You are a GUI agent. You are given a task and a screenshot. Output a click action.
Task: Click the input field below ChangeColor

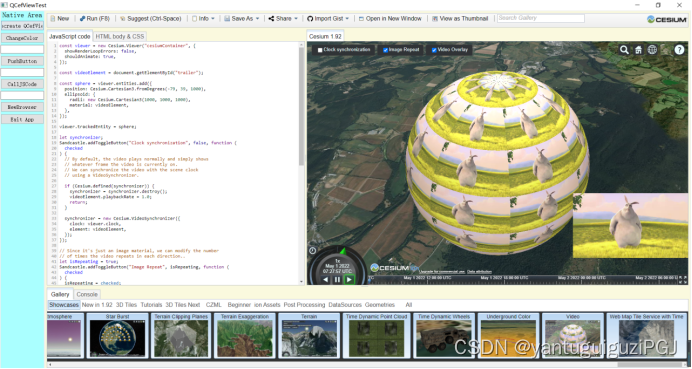(x=22, y=49)
